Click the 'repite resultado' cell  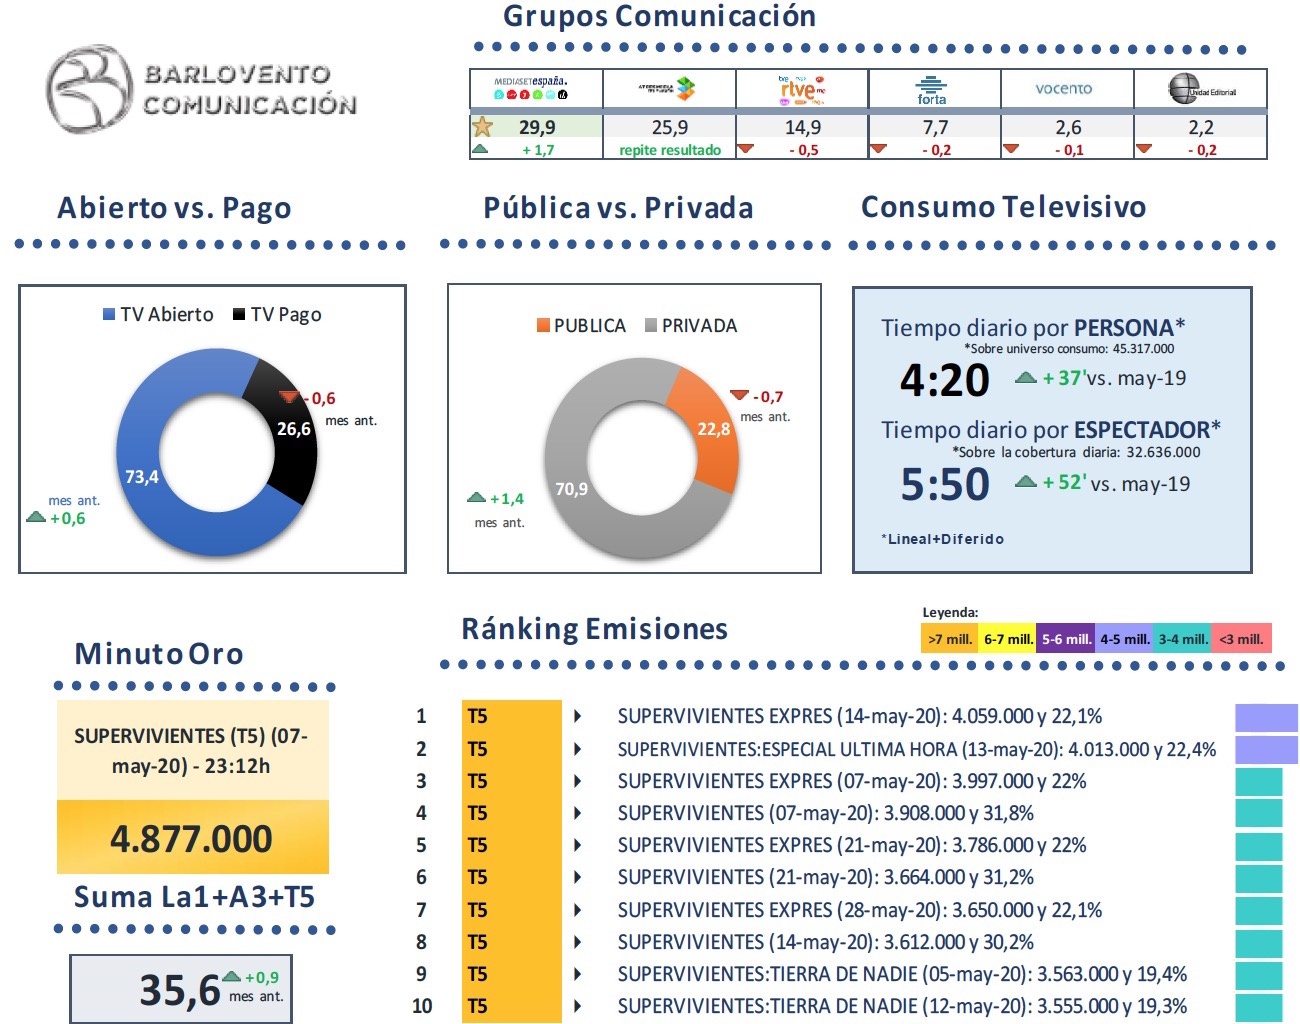pyautogui.click(x=670, y=149)
